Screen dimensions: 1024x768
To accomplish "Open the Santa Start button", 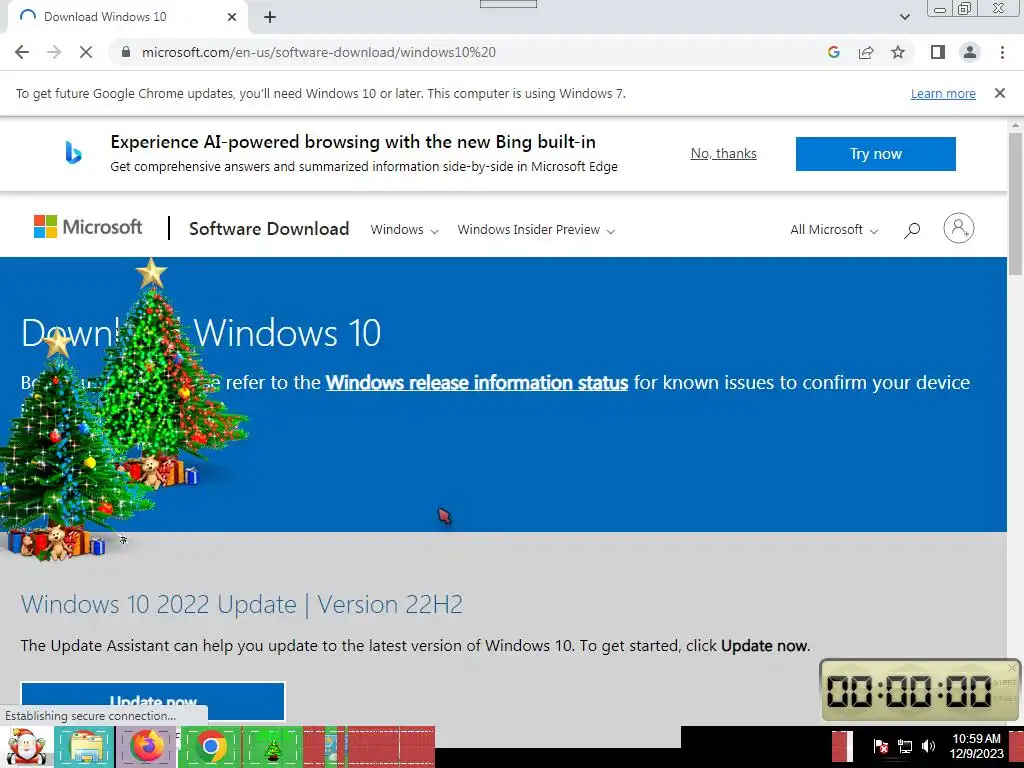I will point(25,746).
